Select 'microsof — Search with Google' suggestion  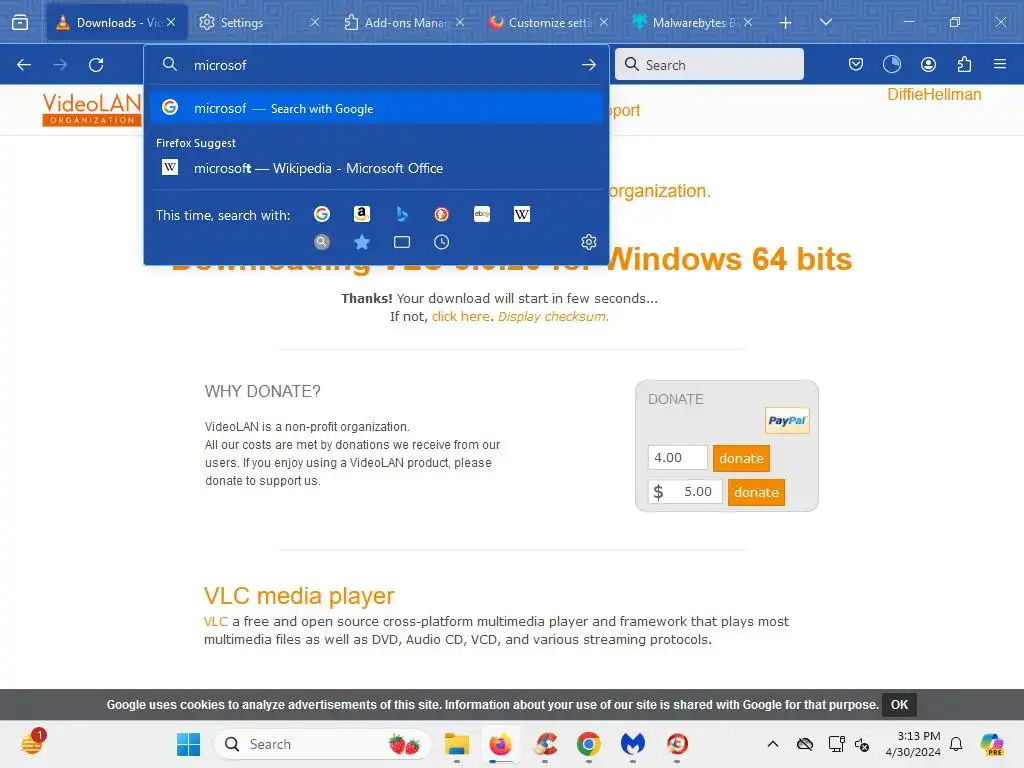376,108
